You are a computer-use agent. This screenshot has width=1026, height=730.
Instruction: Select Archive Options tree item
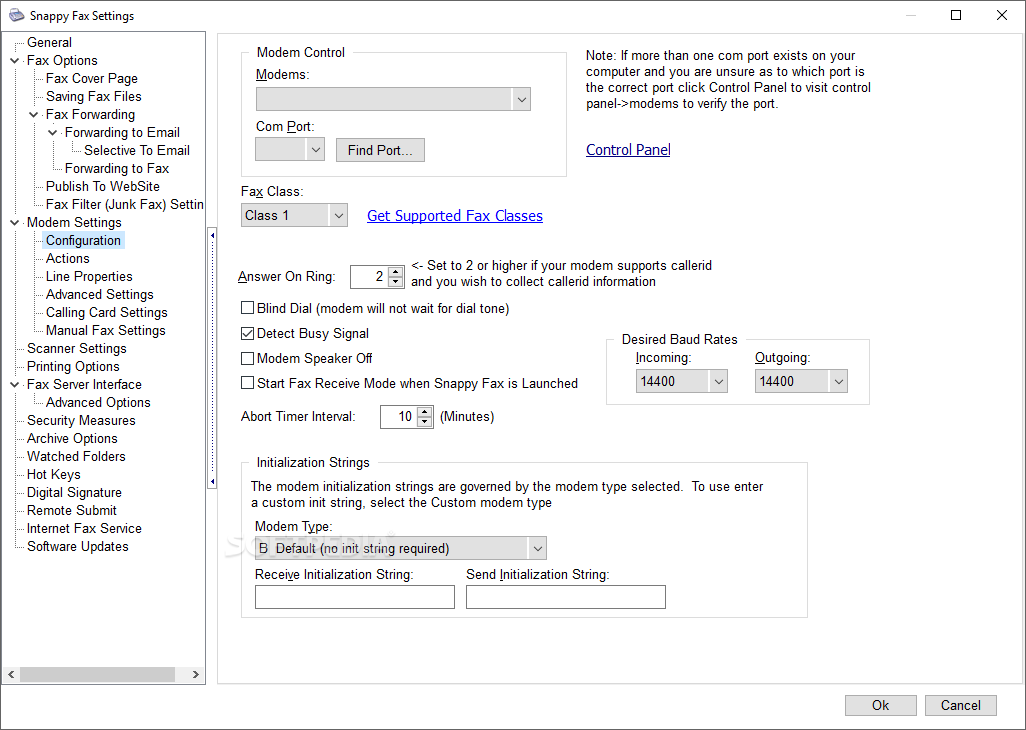pyautogui.click(x=72, y=438)
